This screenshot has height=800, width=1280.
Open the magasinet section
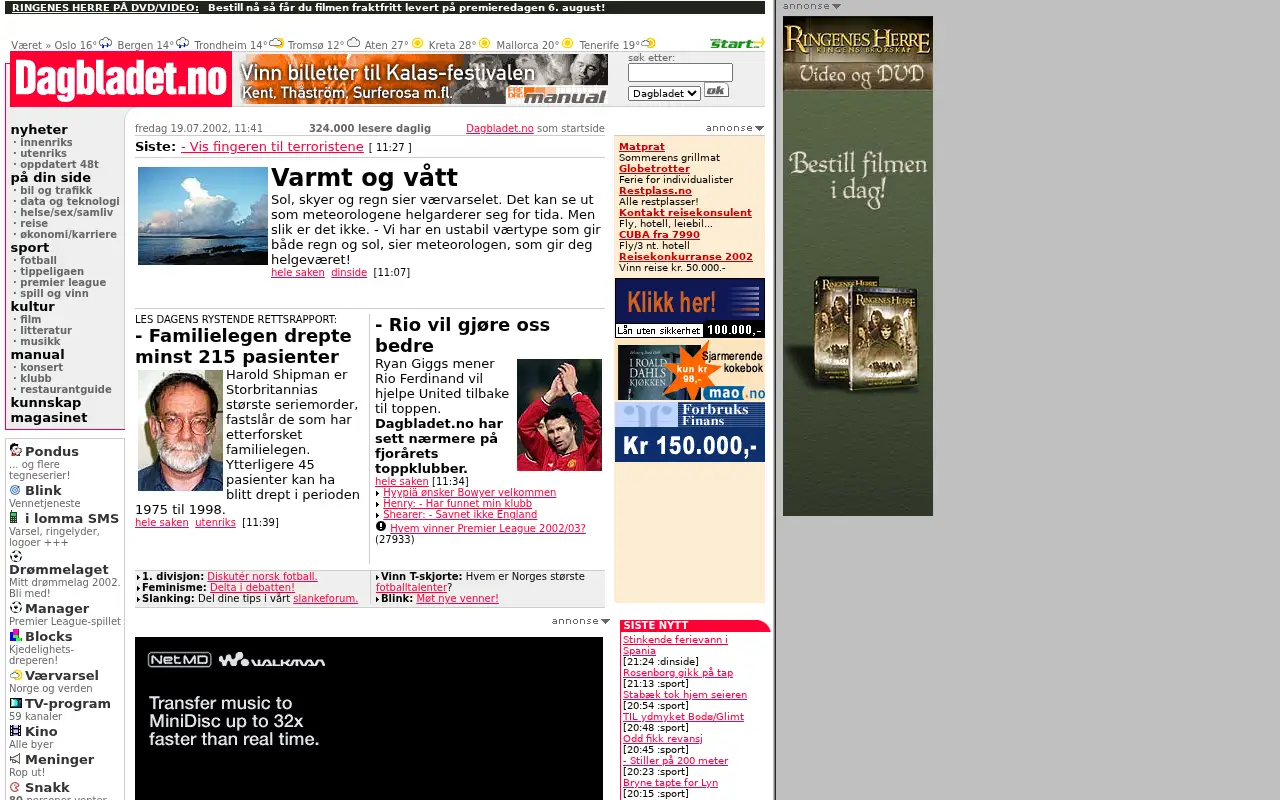tap(49, 417)
